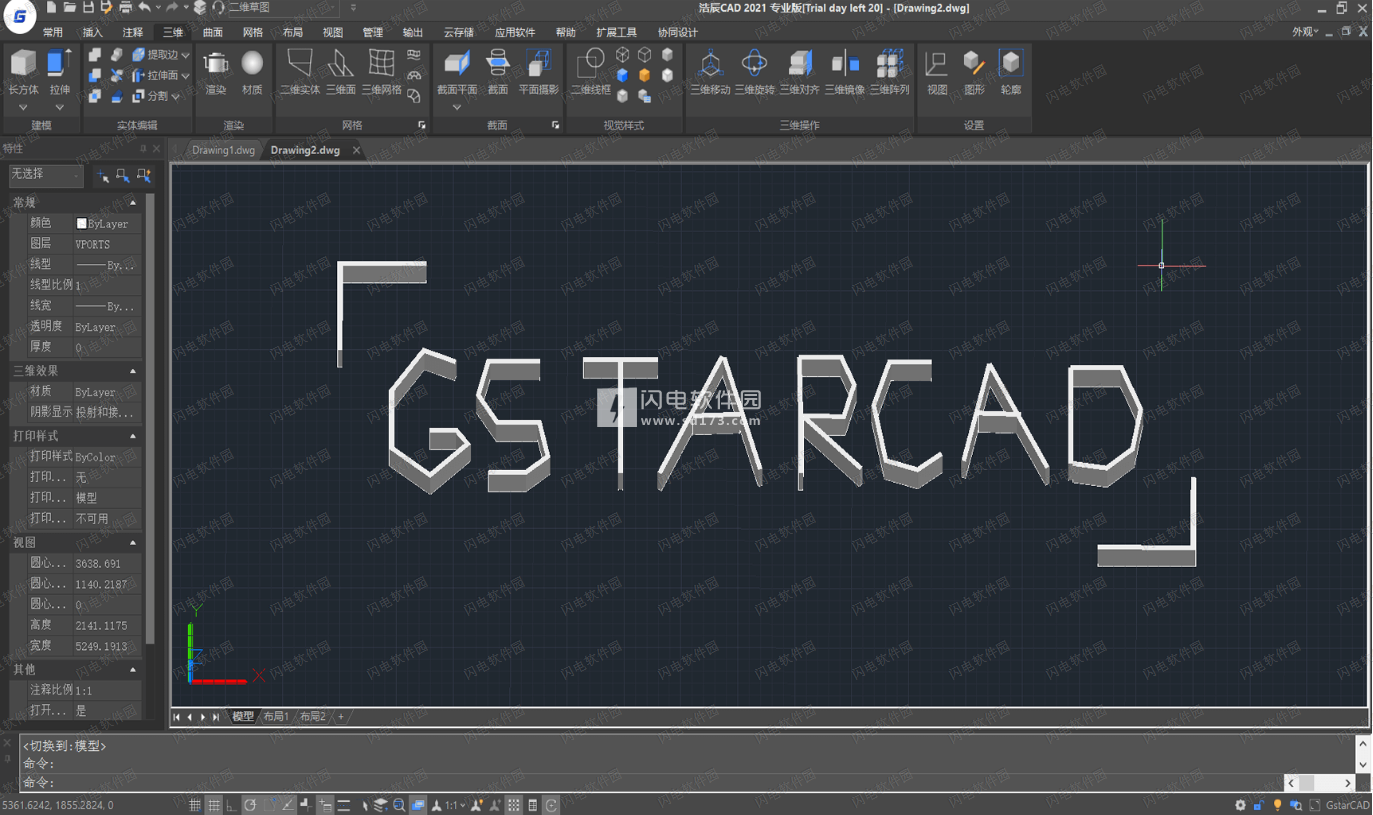Click the GstarCAD application logo button
1373x815 pixels.
19,16
